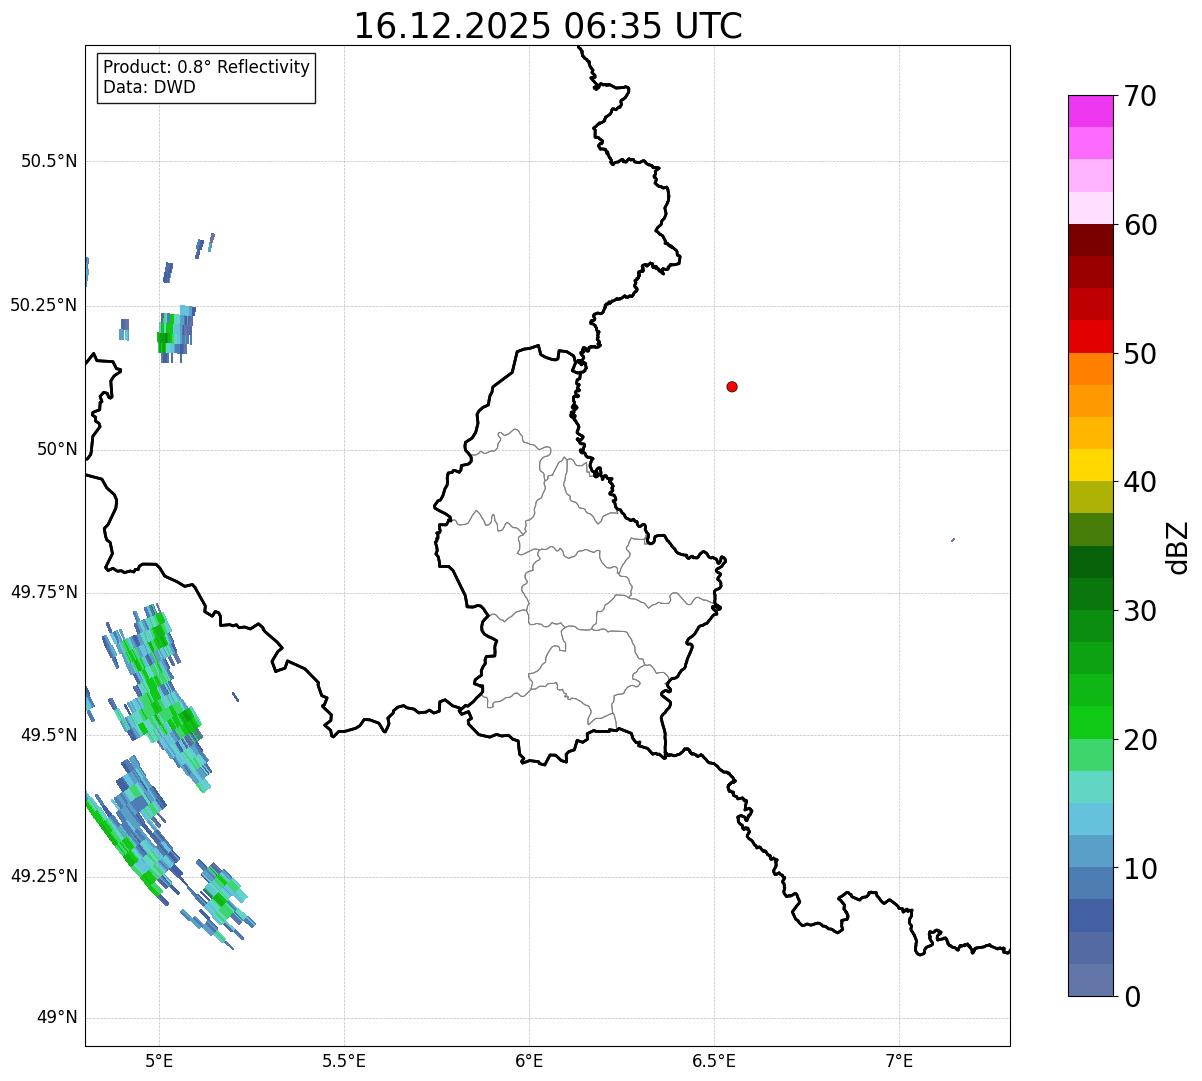
Task: Click the 5.5°E longitude tick label
Action: pyautogui.click(x=344, y=1061)
